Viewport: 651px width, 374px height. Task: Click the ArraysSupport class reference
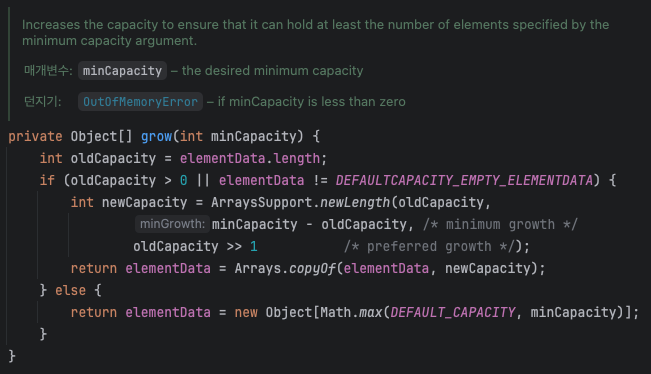(x=262, y=202)
